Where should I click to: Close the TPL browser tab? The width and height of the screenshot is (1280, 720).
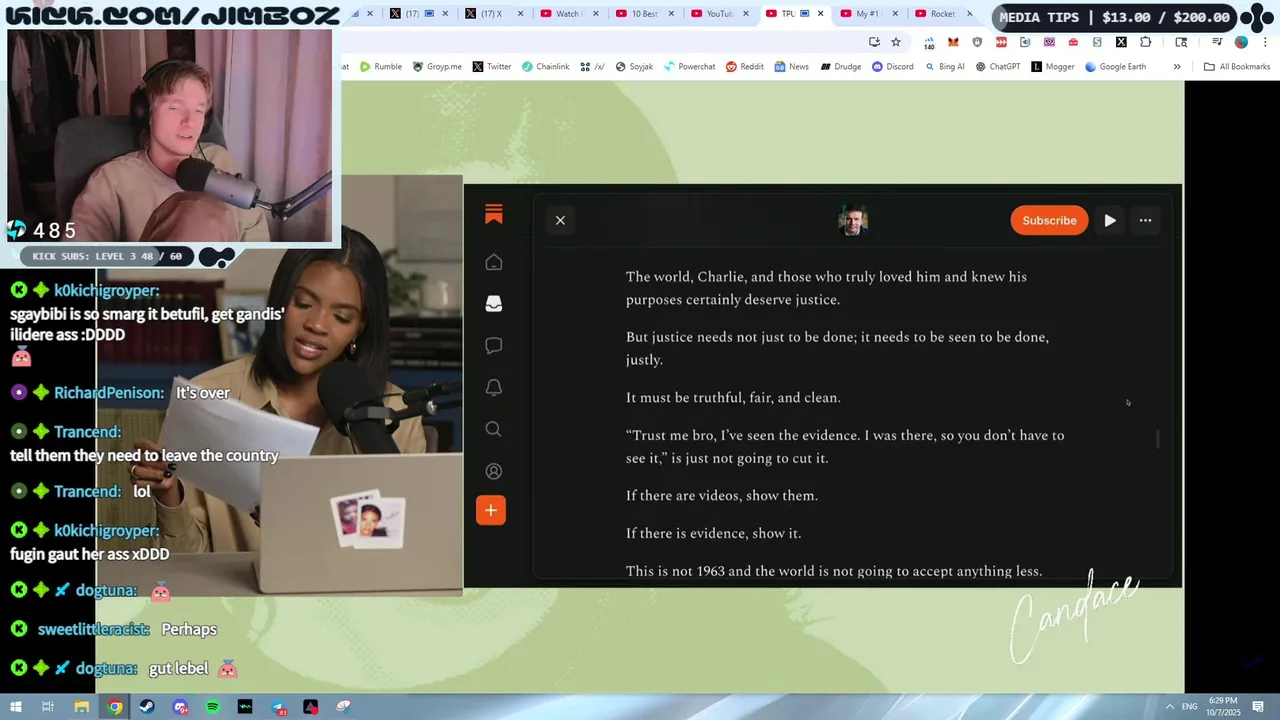click(x=821, y=14)
